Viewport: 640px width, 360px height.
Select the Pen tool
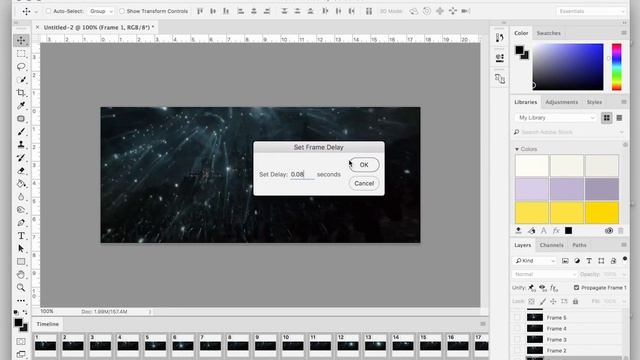(21, 223)
